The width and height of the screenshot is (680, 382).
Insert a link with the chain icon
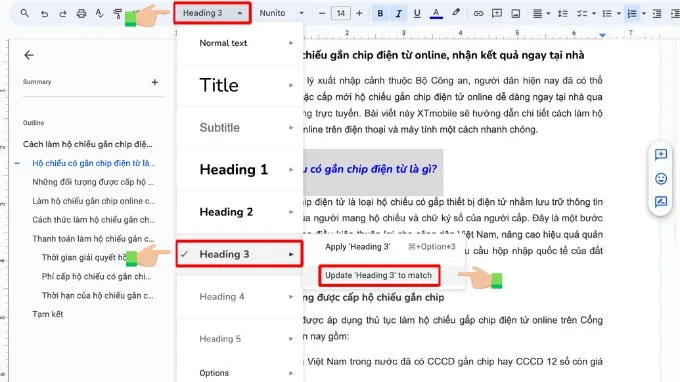[x=478, y=13]
